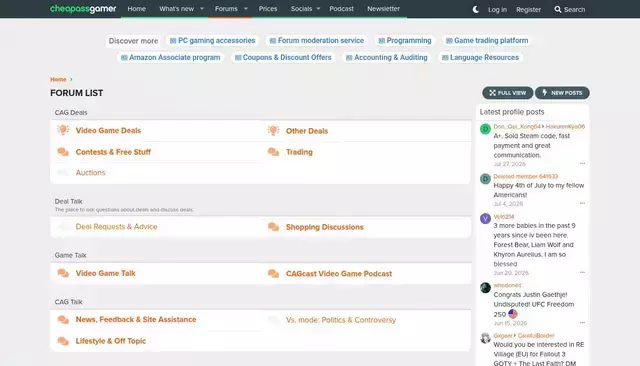Open the Game Talk category heading
Screen dimensions: 640x366
[70, 255]
